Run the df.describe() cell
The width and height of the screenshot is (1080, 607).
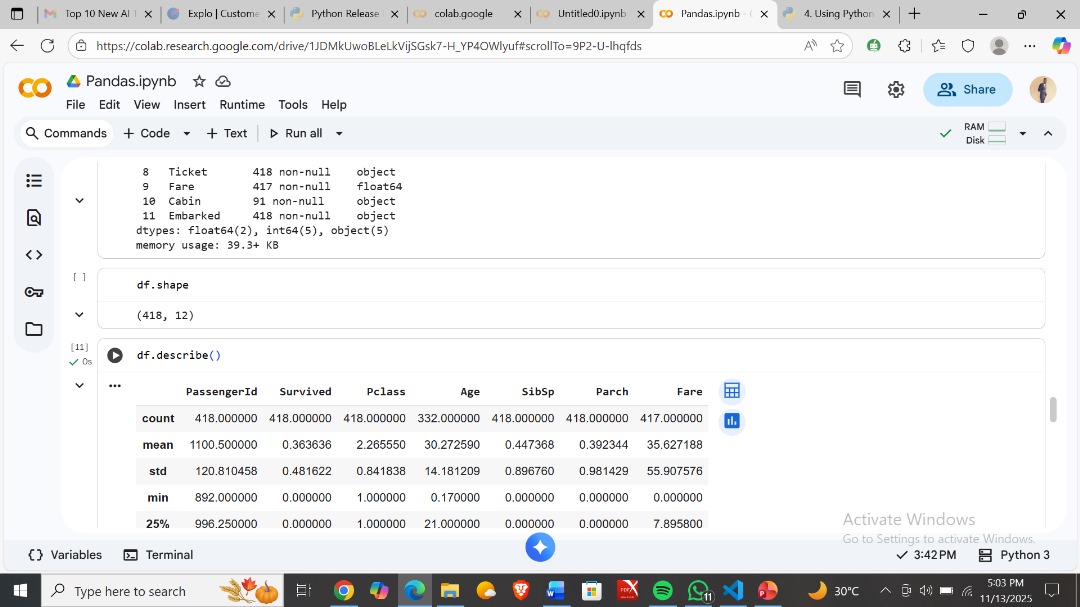coord(115,355)
